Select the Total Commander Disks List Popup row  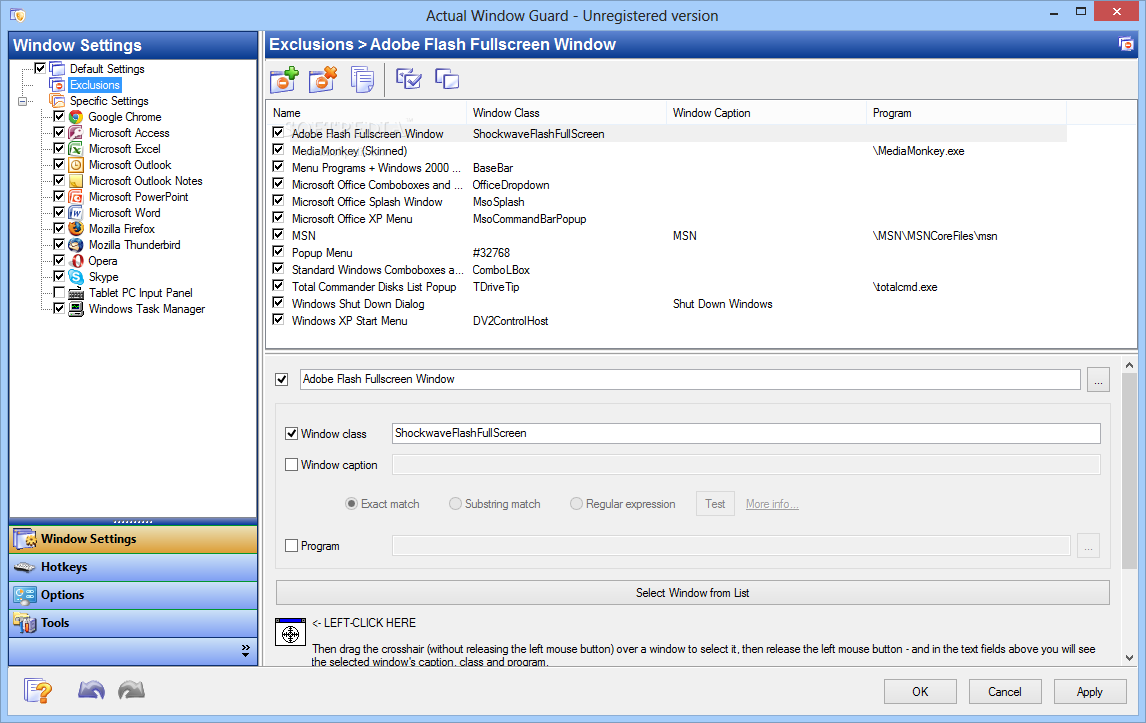[666, 287]
